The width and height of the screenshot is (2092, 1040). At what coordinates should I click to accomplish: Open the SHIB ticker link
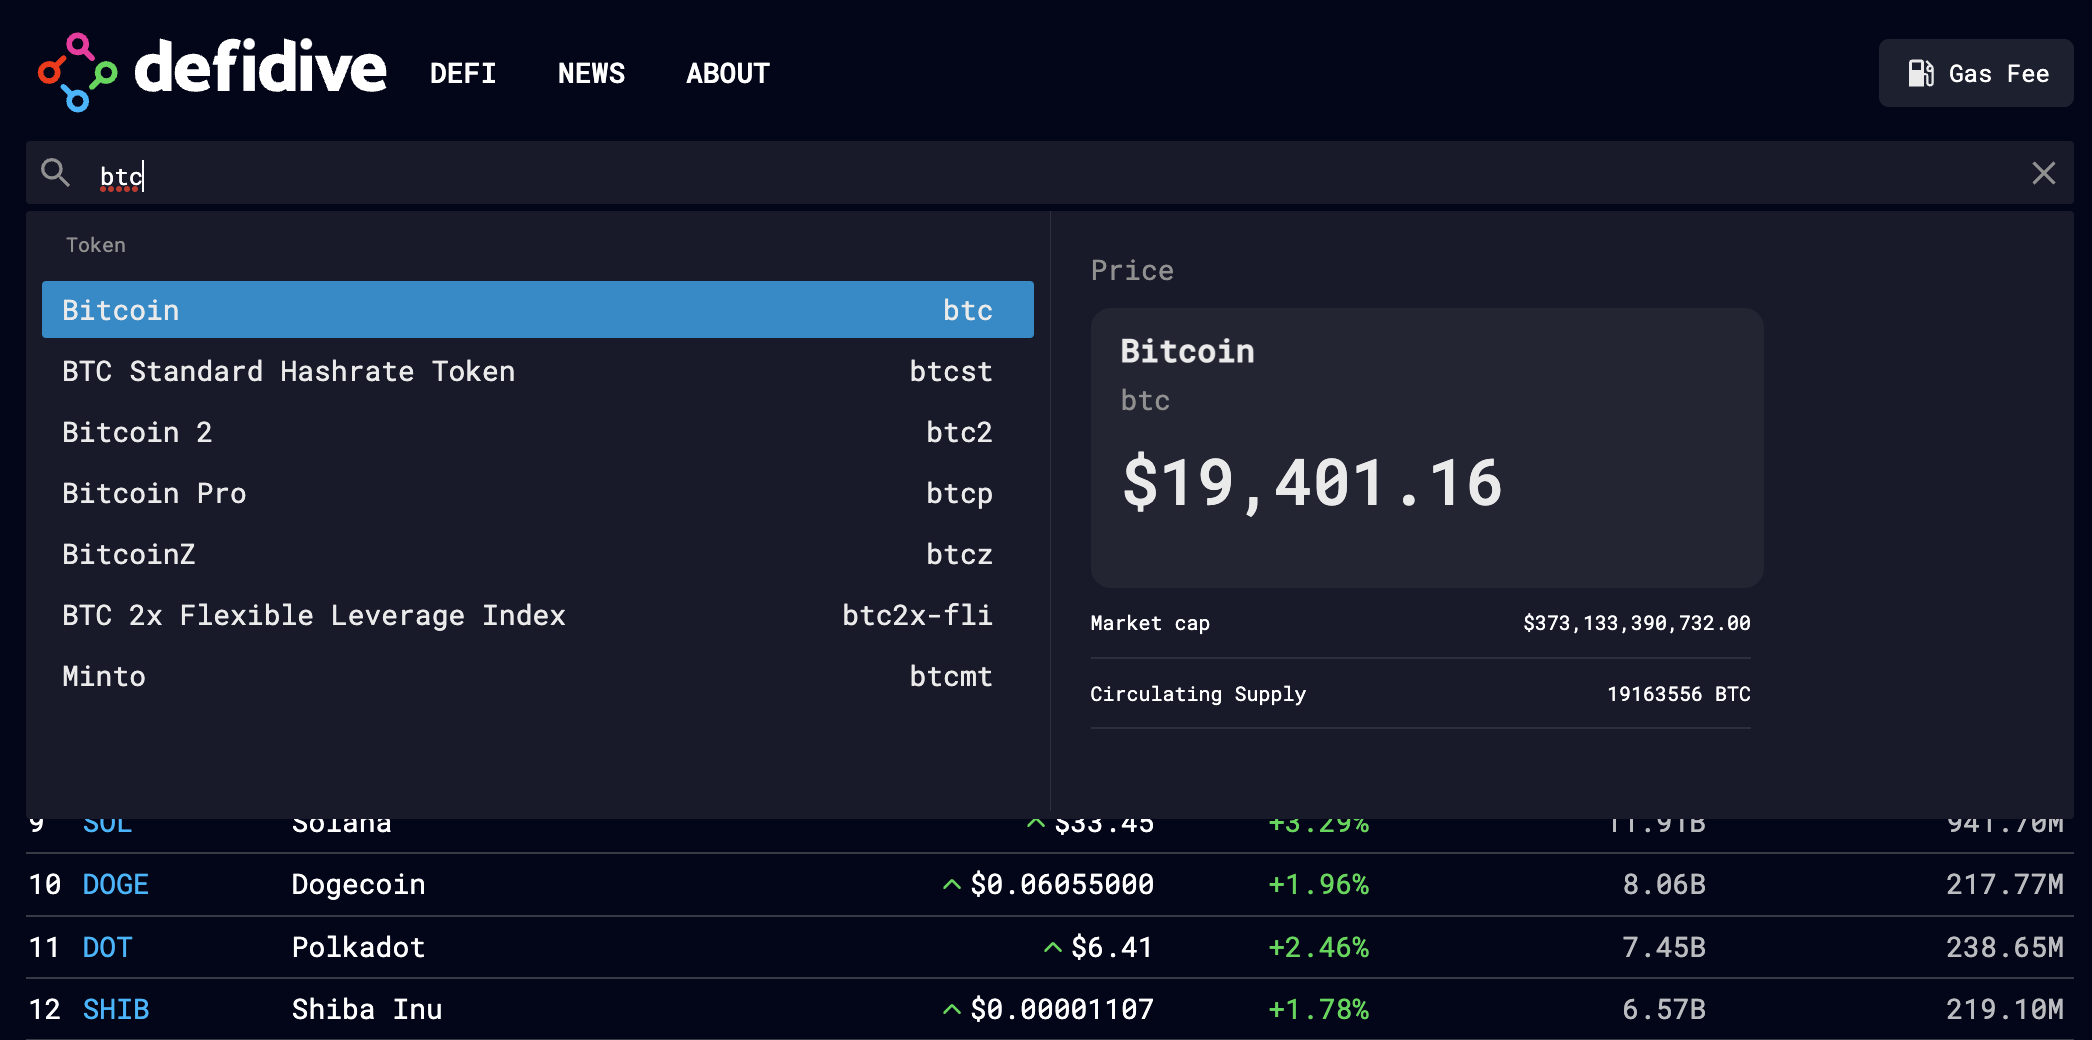click(x=116, y=1009)
